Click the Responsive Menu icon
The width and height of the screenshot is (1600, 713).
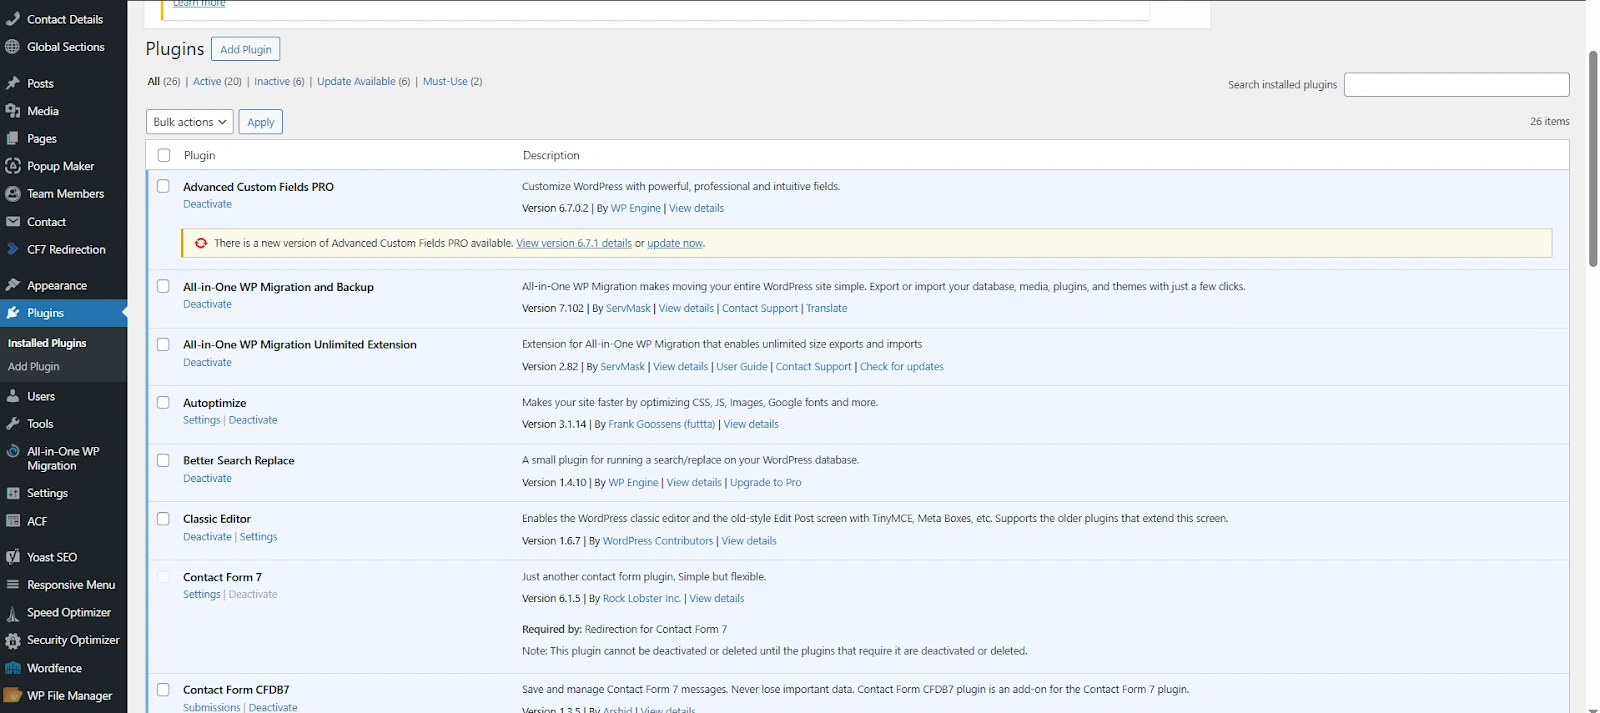pyautogui.click(x=12, y=585)
